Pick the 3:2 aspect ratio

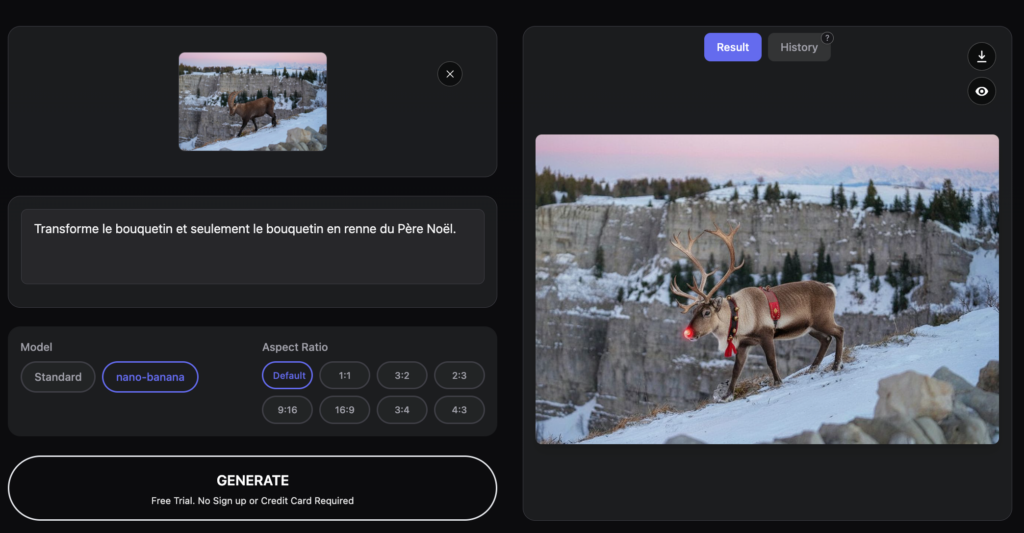[402, 376]
